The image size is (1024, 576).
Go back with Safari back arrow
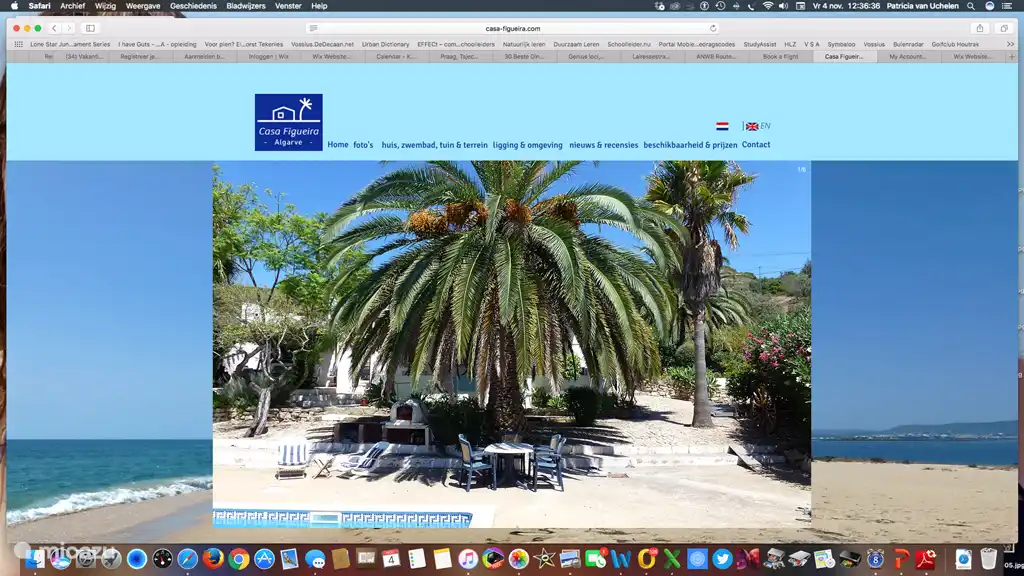[54, 29]
